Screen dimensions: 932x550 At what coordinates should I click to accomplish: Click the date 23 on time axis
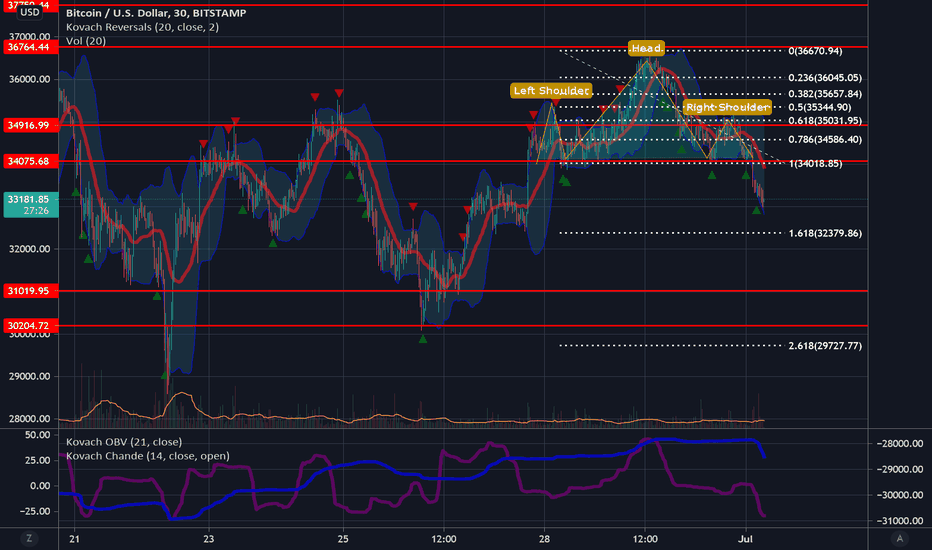(209, 539)
